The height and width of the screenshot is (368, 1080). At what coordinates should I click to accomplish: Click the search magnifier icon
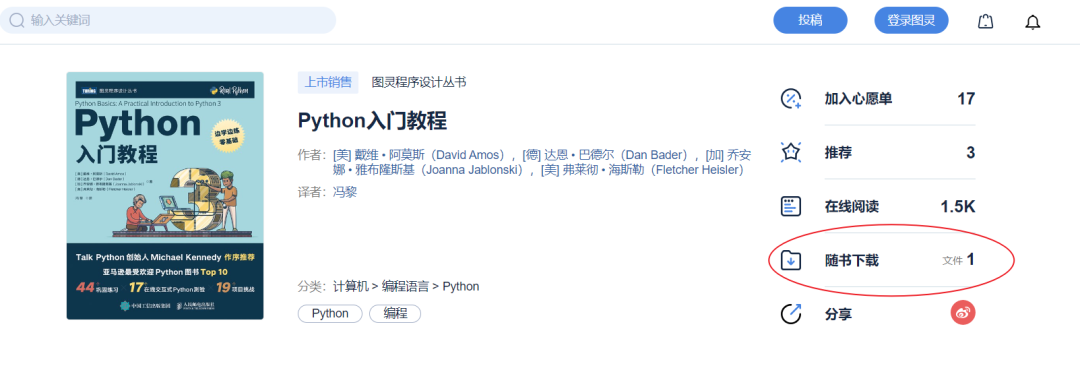tap(17, 21)
